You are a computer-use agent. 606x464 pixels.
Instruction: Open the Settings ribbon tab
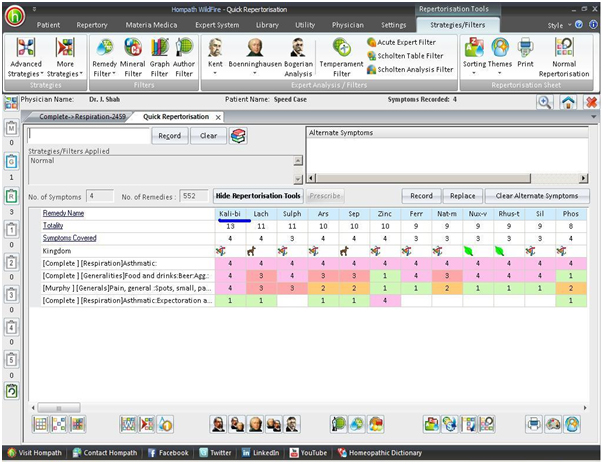(x=393, y=25)
